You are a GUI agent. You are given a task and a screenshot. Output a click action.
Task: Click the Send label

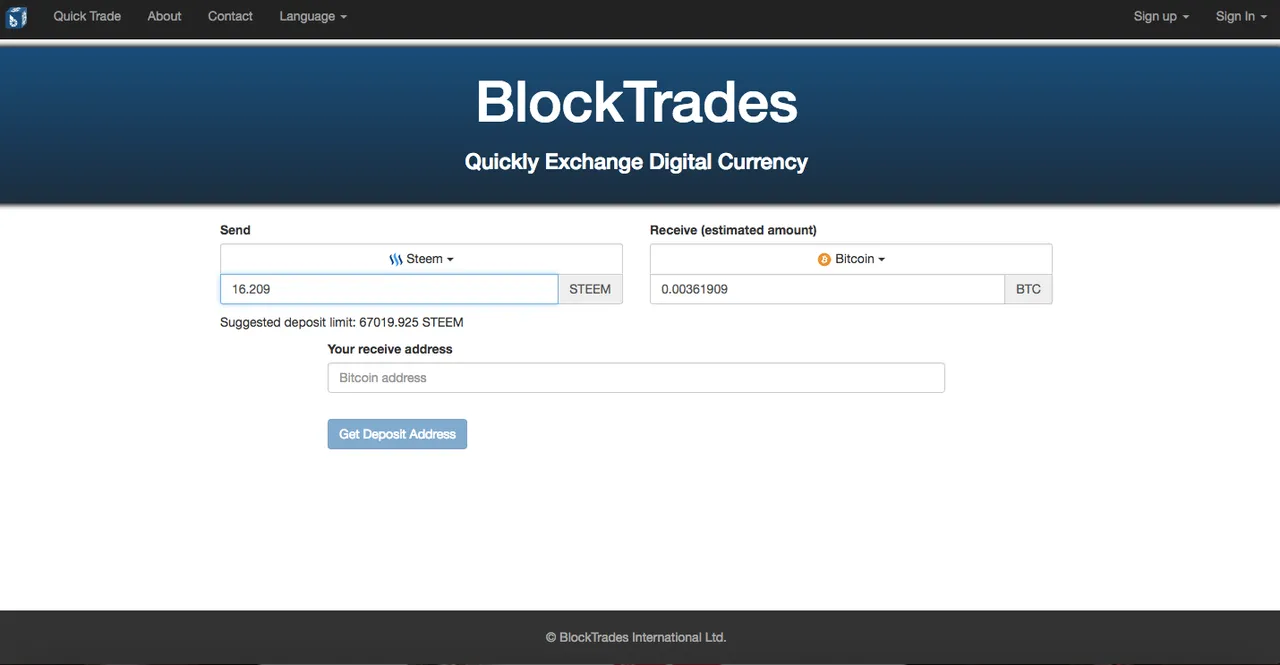tap(235, 230)
